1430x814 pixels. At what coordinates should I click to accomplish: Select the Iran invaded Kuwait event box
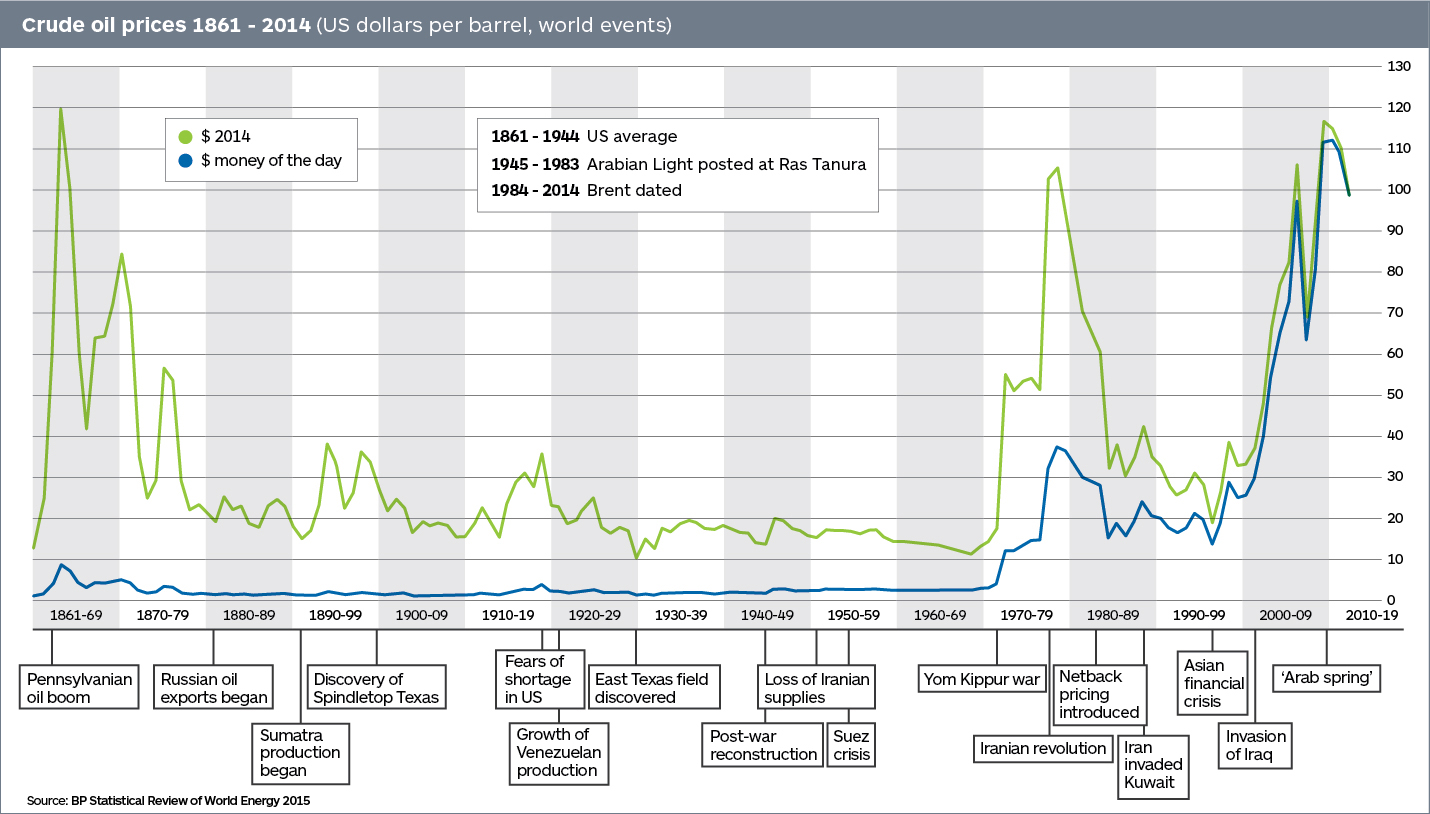click(1152, 765)
